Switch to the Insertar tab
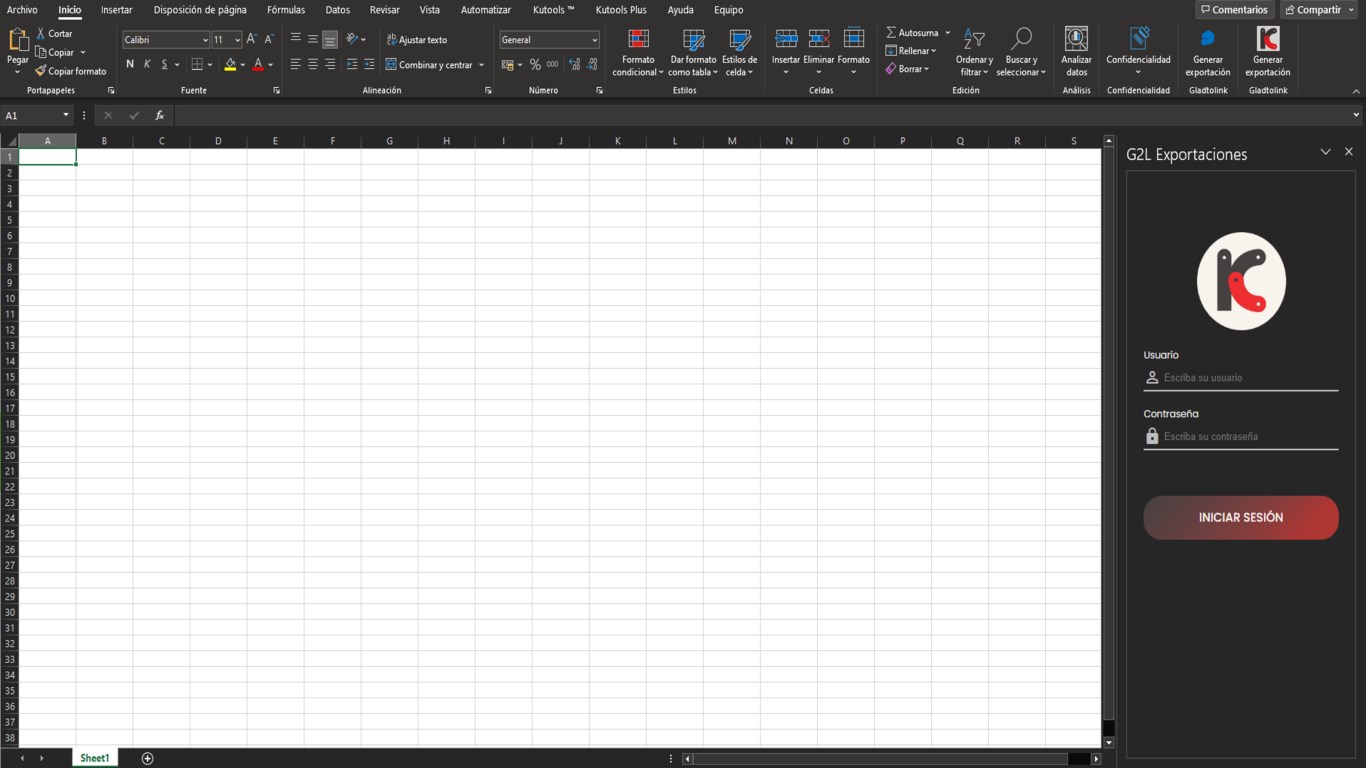Viewport: 1366px width, 768px height. pos(117,10)
